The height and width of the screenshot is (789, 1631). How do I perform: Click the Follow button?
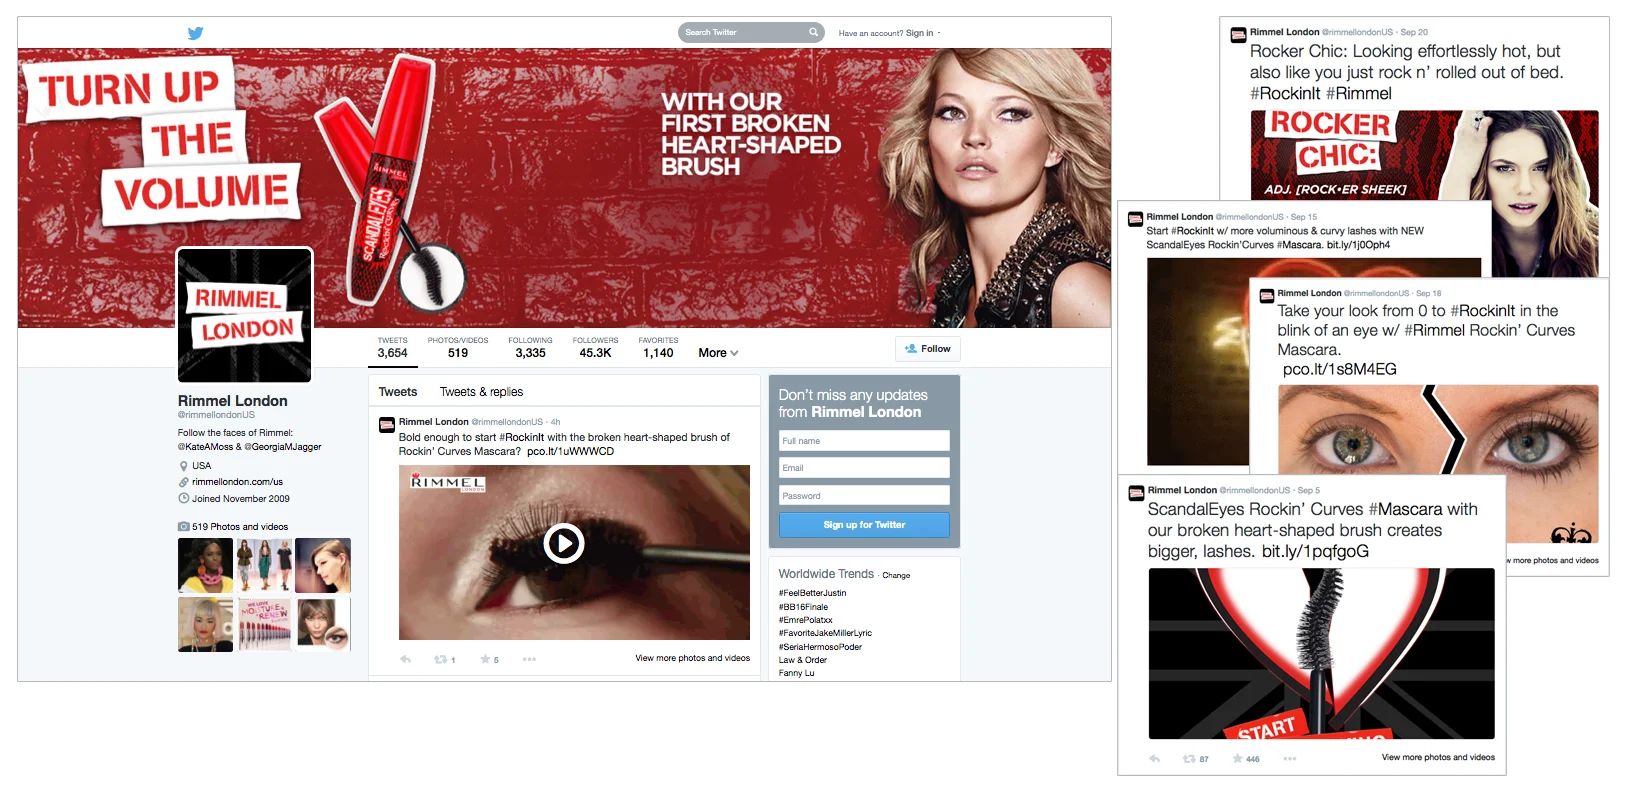tap(928, 349)
